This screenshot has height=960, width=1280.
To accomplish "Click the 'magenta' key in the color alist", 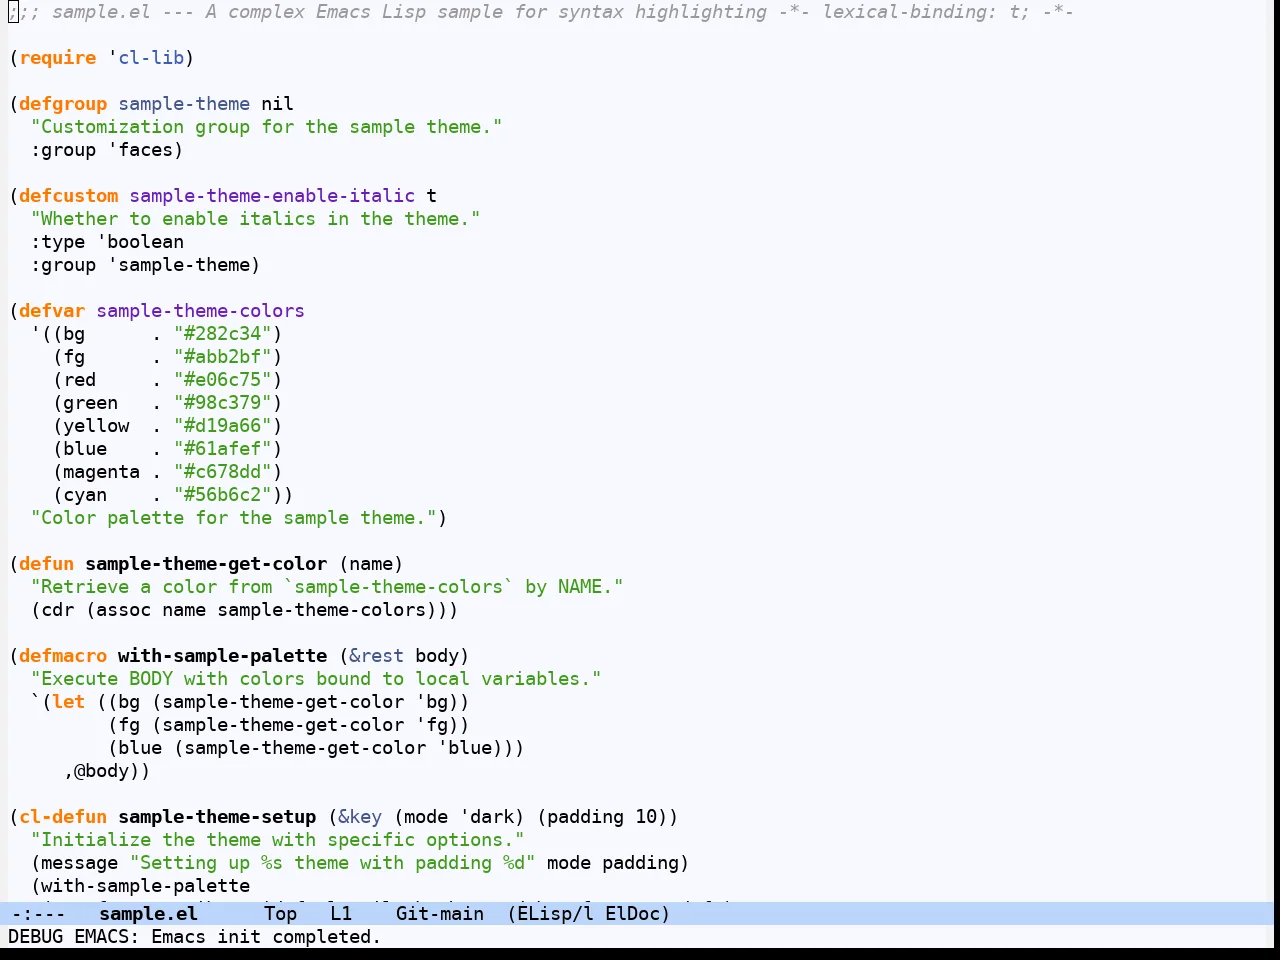I will click(101, 472).
